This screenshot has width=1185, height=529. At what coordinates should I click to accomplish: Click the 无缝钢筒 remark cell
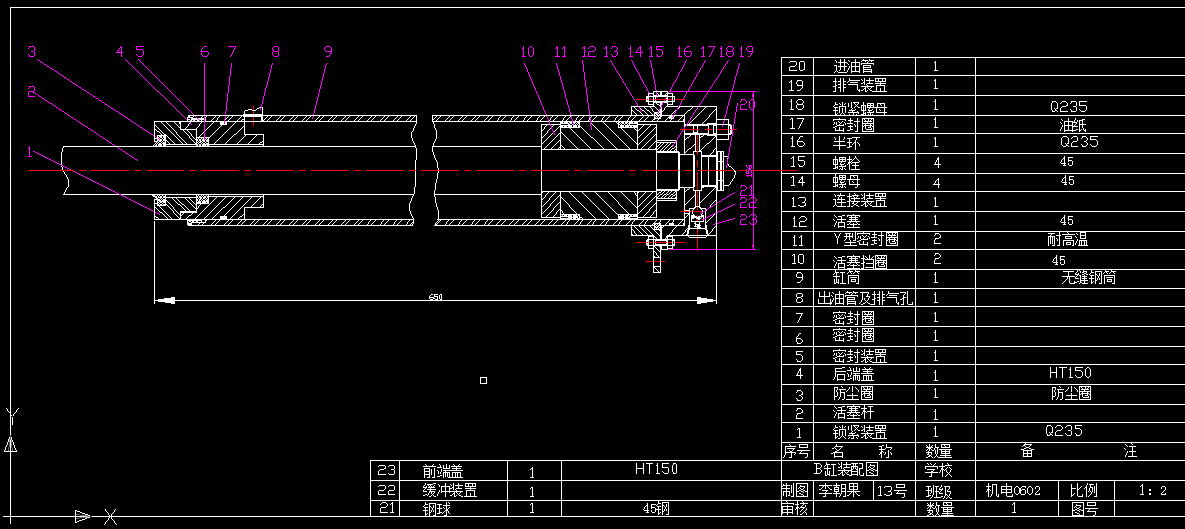click(1089, 277)
